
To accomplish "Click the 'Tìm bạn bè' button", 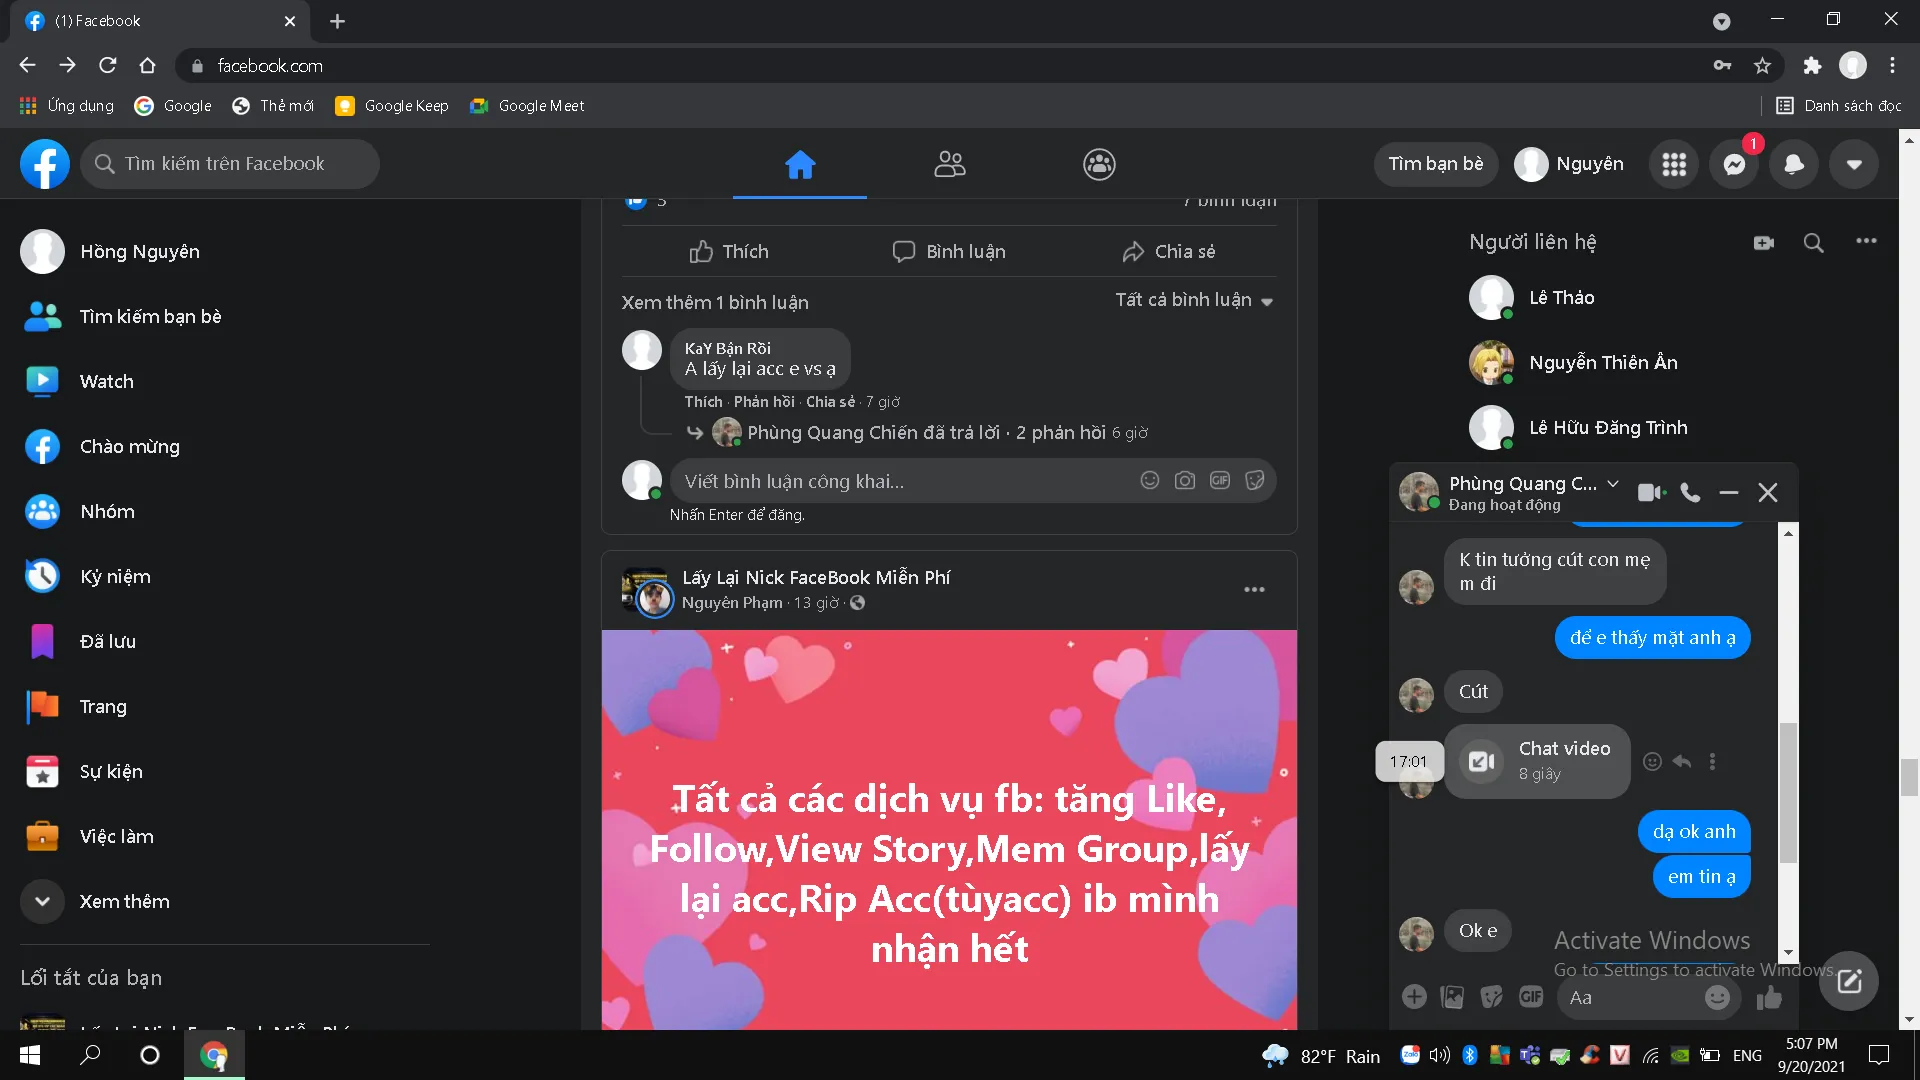I will point(1435,164).
